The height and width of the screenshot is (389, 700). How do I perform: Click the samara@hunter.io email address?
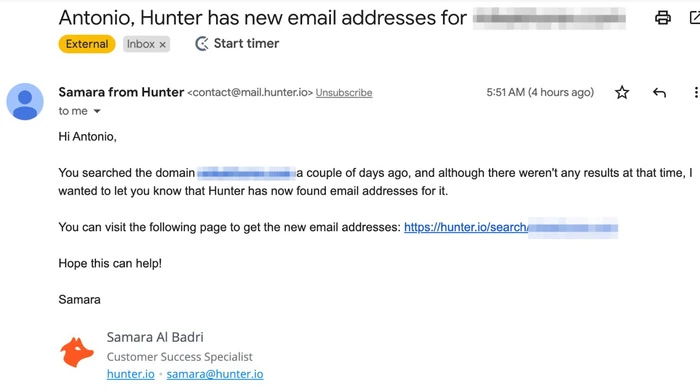(215, 374)
